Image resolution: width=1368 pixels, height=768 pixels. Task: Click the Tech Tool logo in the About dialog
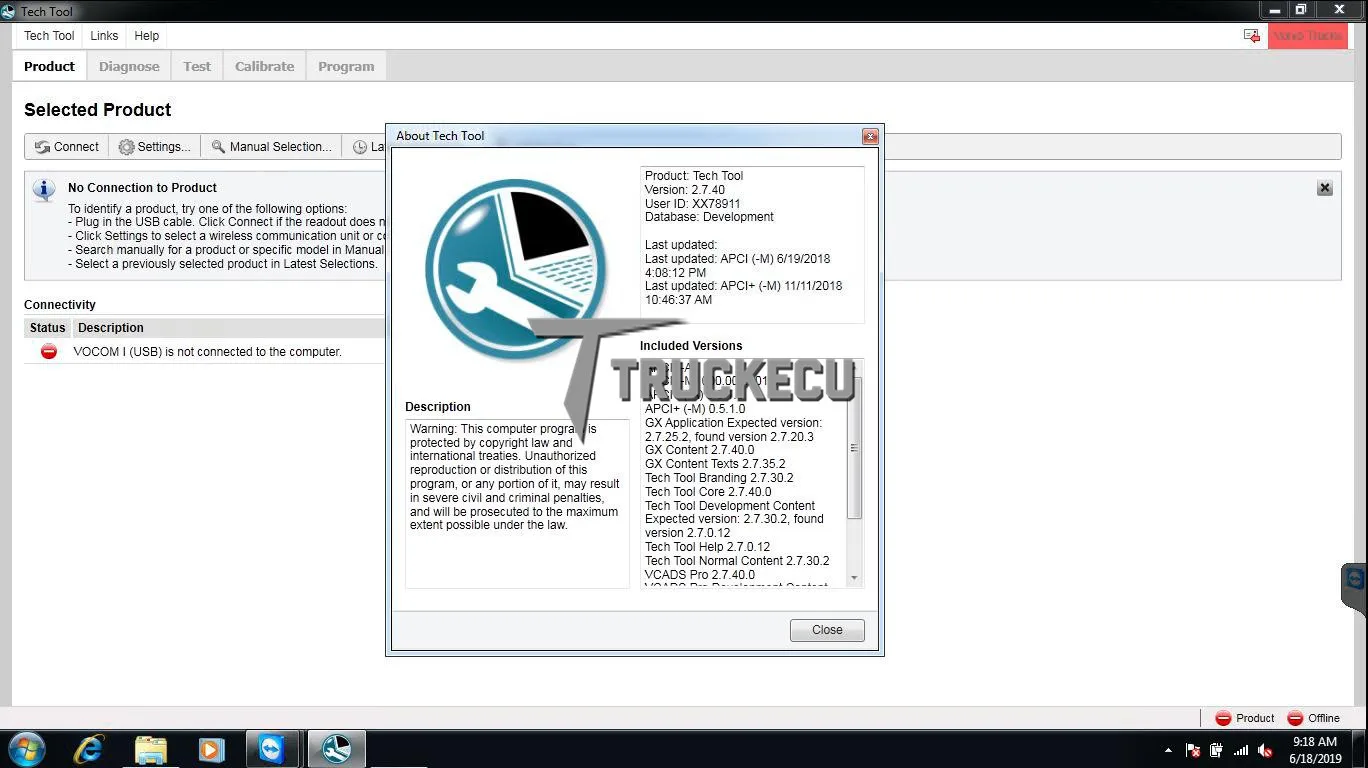click(515, 270)
